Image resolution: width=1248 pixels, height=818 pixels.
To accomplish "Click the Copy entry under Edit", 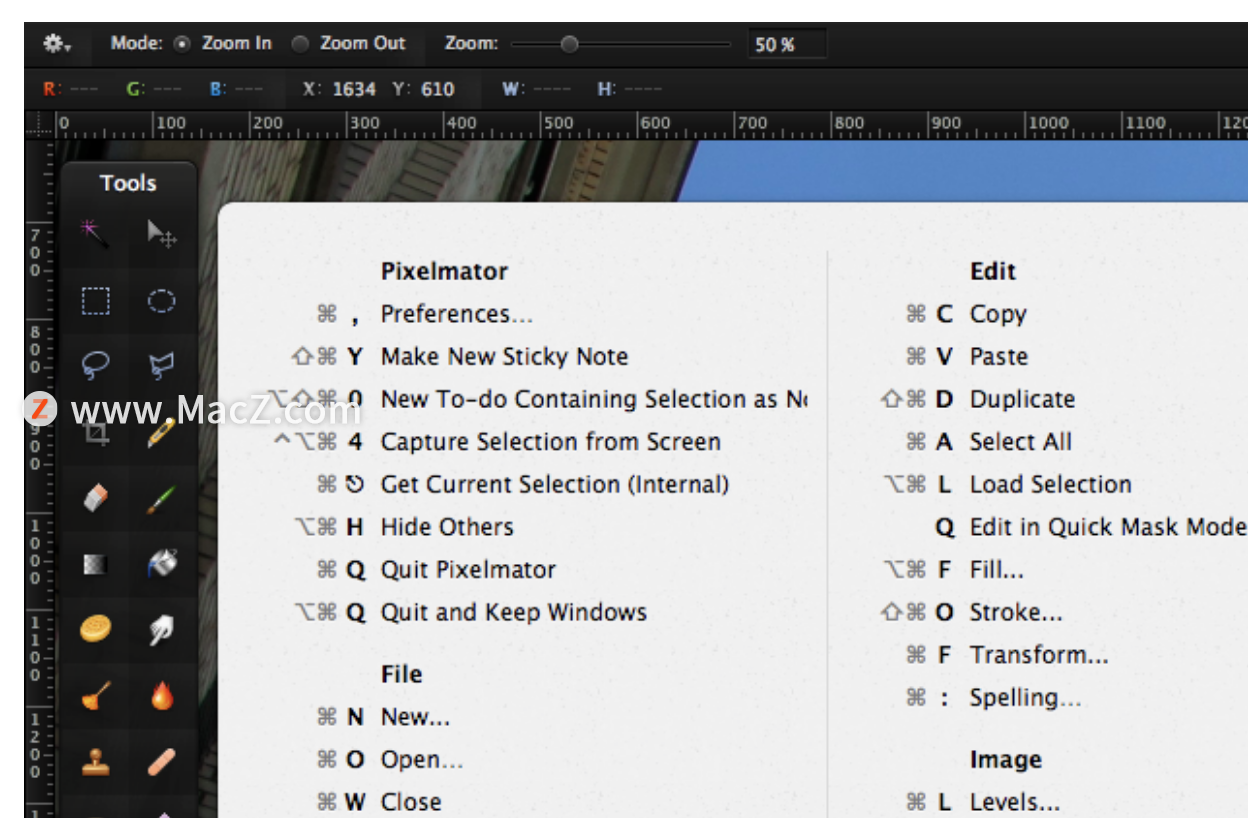I will tap(998, 314).
